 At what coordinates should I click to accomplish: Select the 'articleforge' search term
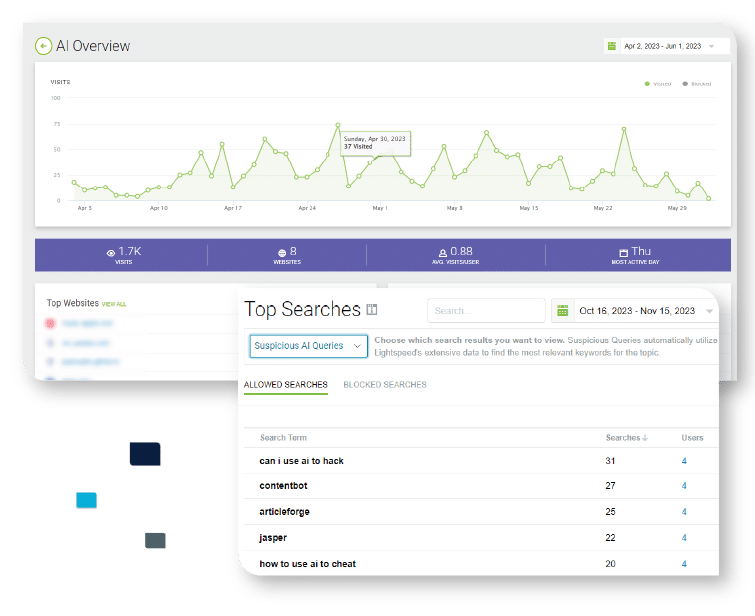(284, 512)
